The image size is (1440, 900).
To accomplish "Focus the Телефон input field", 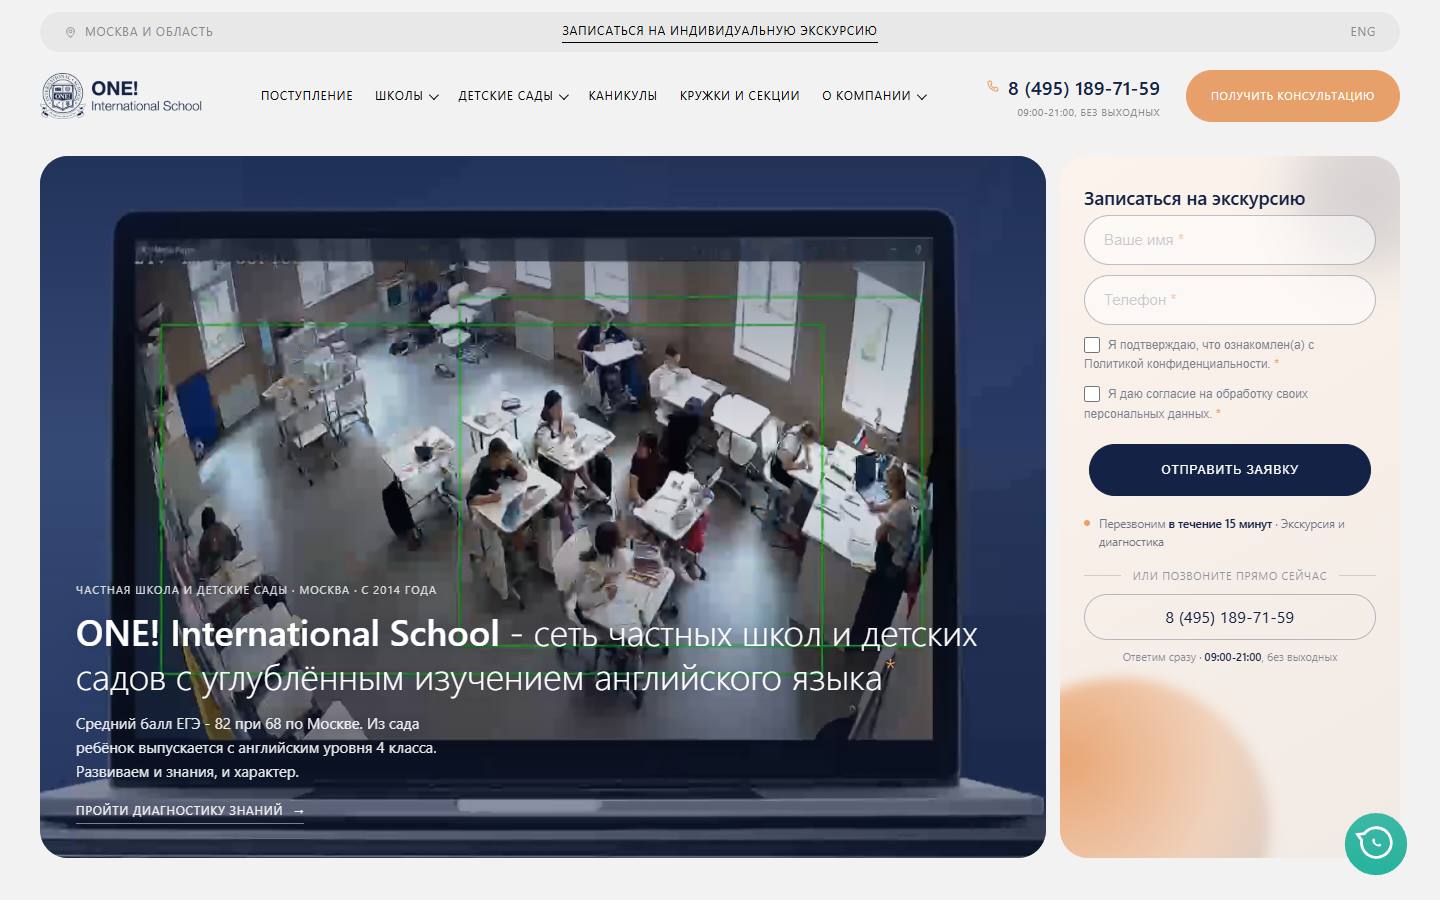I will [x=1230, y=300].
